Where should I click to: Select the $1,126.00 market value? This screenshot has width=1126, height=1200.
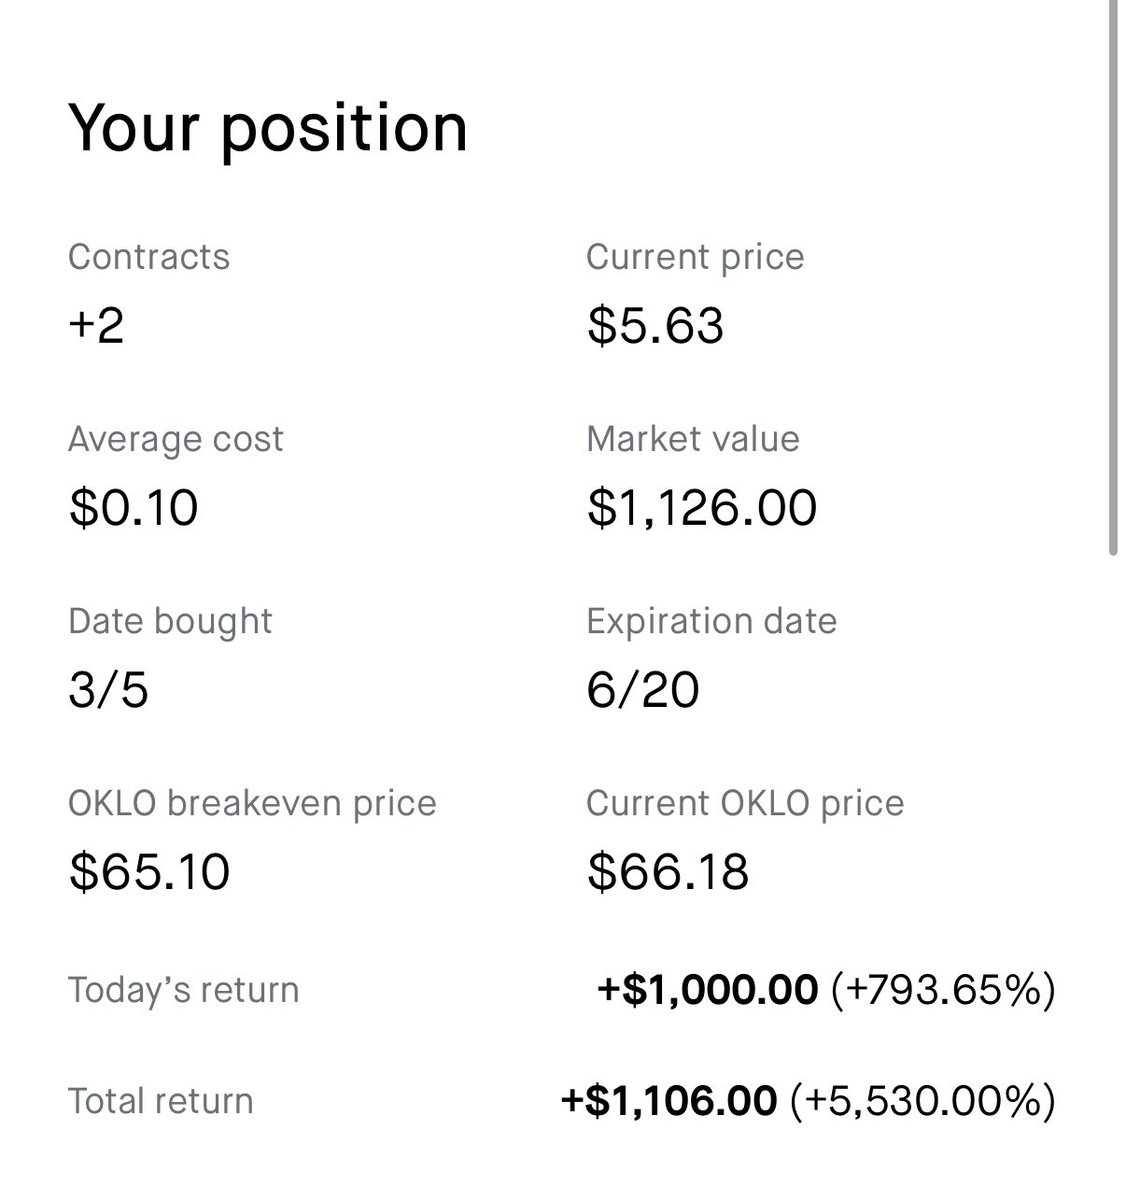[x=701, y=508]
